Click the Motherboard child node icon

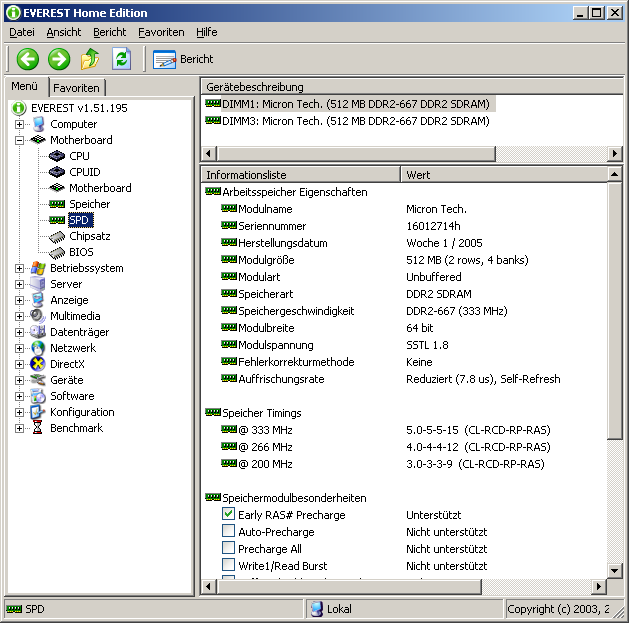[57, 188]
